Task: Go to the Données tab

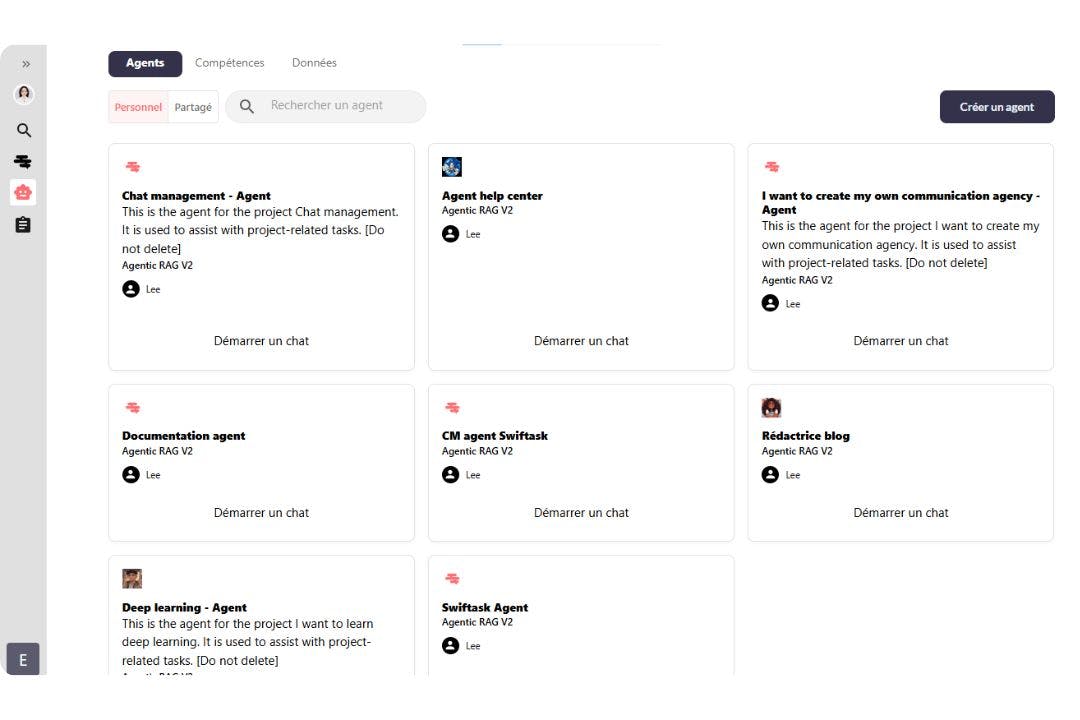Action: click(314, 63)
